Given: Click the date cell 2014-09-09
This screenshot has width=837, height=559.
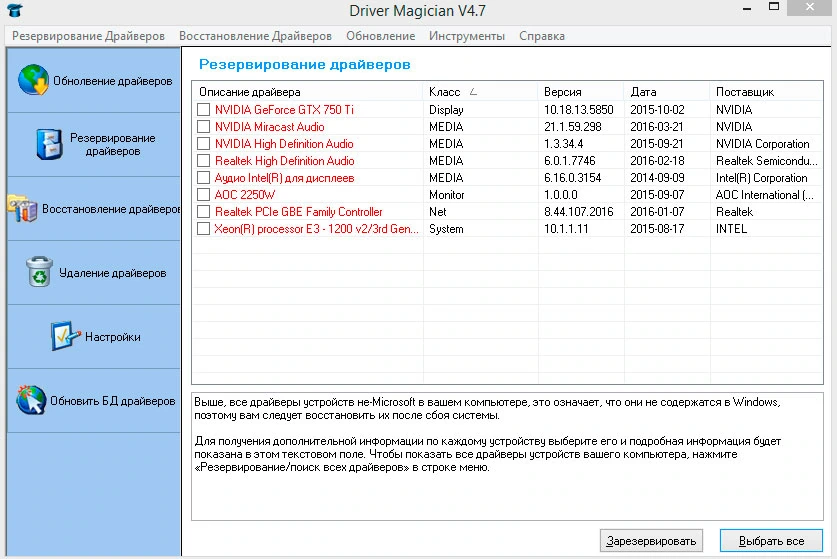Looking at the screenshot, I should point(657,178).
